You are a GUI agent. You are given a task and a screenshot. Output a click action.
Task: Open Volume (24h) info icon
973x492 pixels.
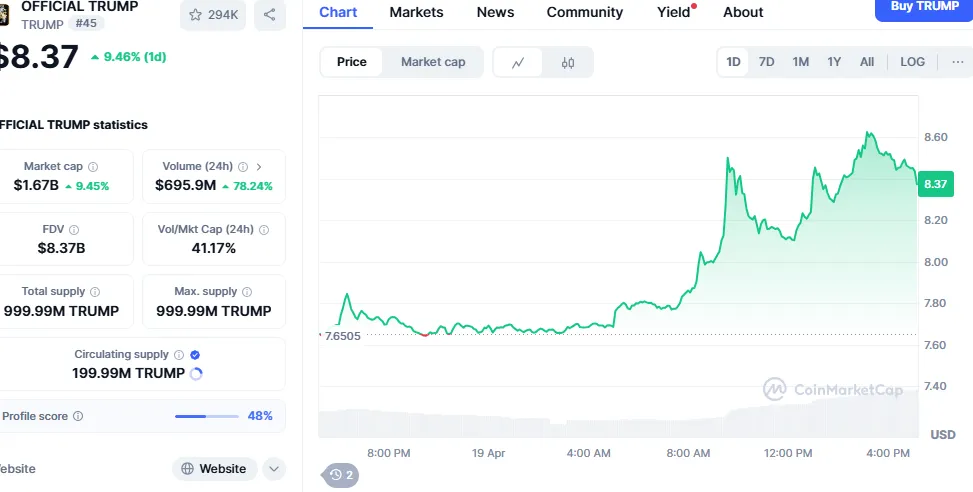(243, 166)
